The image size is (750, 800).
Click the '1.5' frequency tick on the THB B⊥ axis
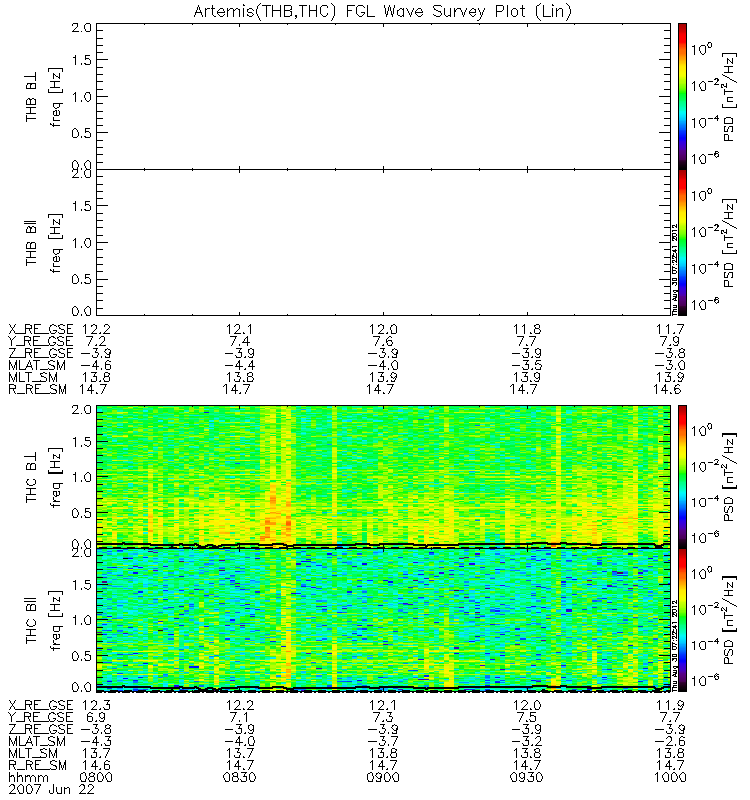pos(82,60)
